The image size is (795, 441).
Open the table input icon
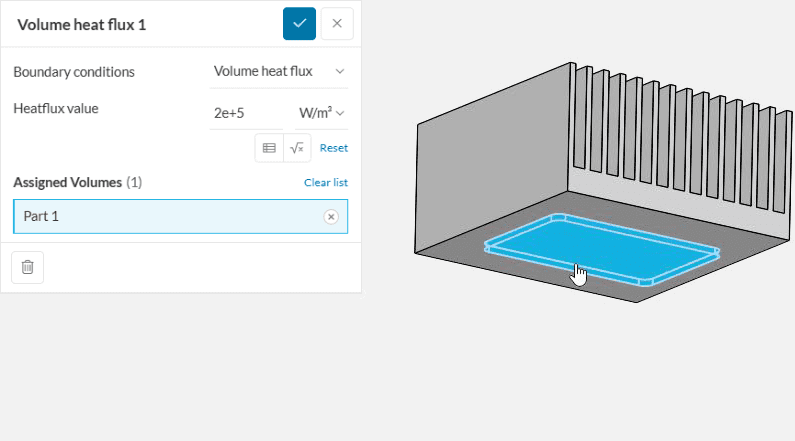pyautogui.click(x=269, y=148)
